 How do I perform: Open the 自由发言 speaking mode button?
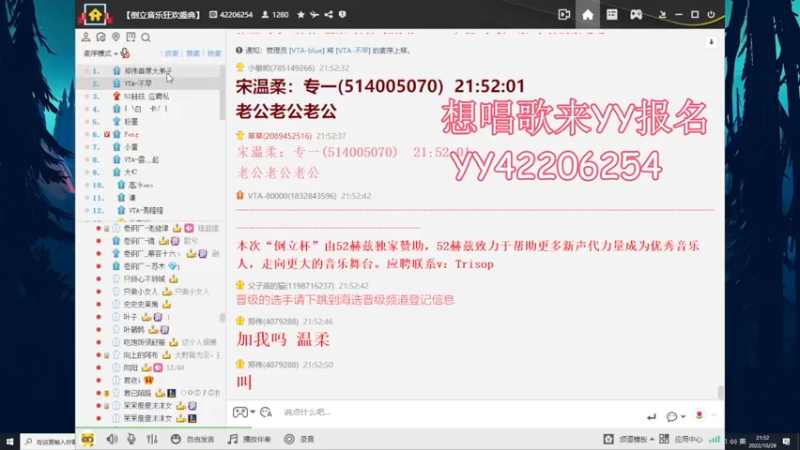point(192,439)
